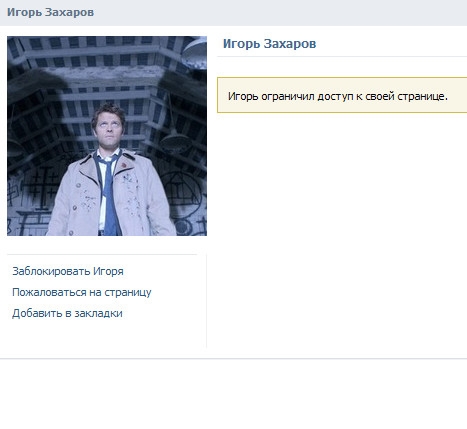467x429 pixels.
Task: Report the page with Пожаловаться на страницу
Action: coord(82,292)
